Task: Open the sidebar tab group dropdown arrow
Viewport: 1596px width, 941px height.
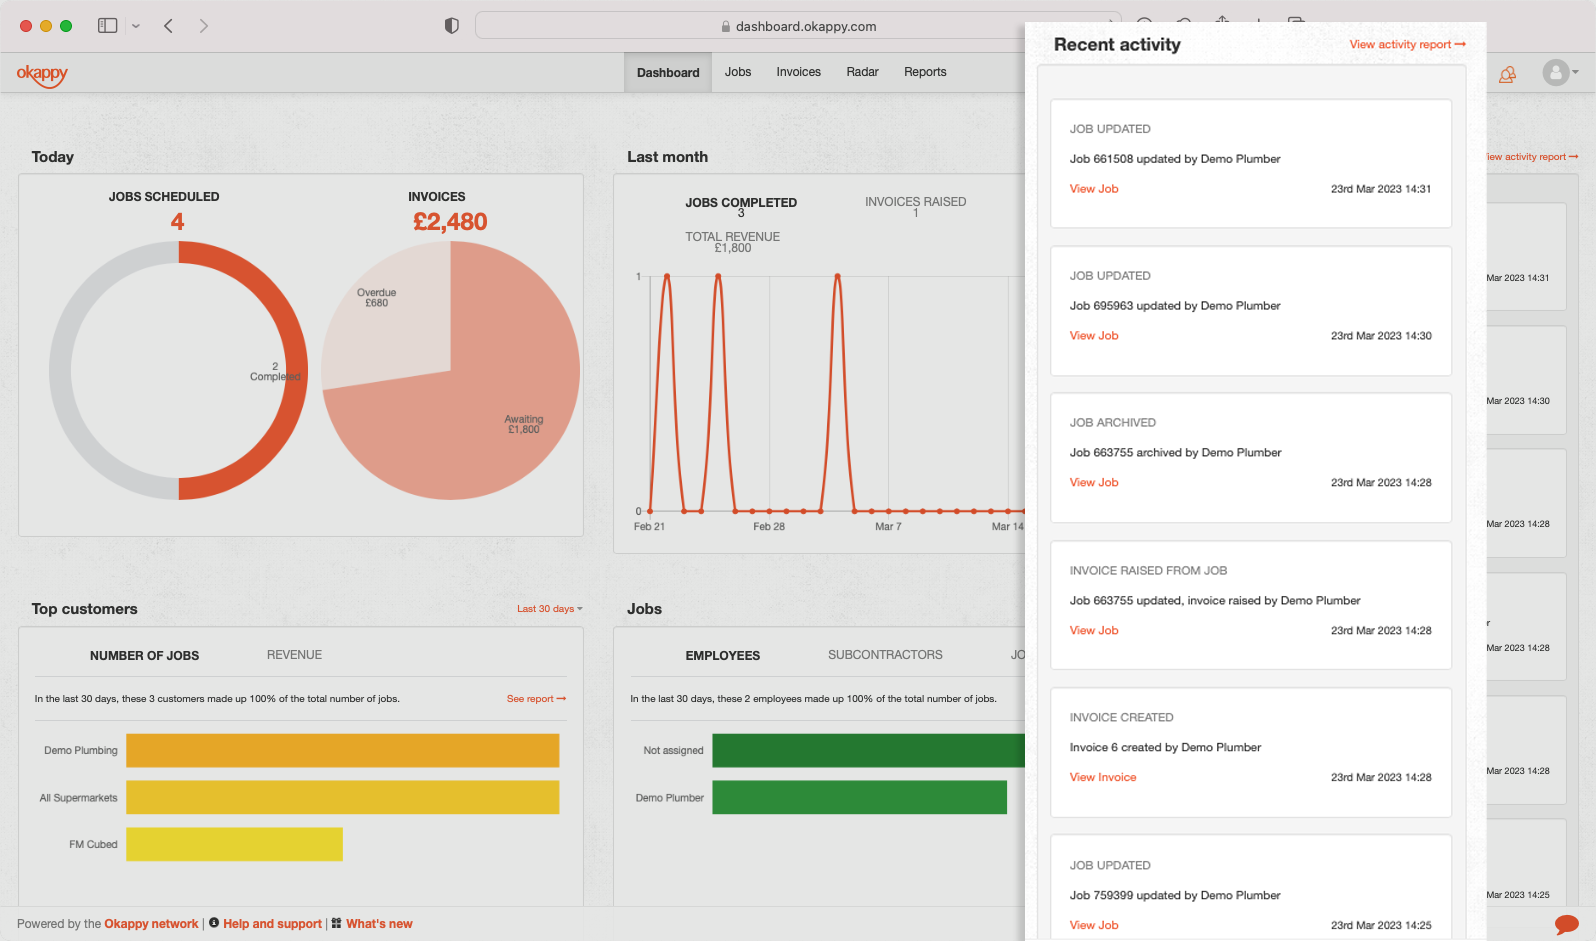Action: 136,26
